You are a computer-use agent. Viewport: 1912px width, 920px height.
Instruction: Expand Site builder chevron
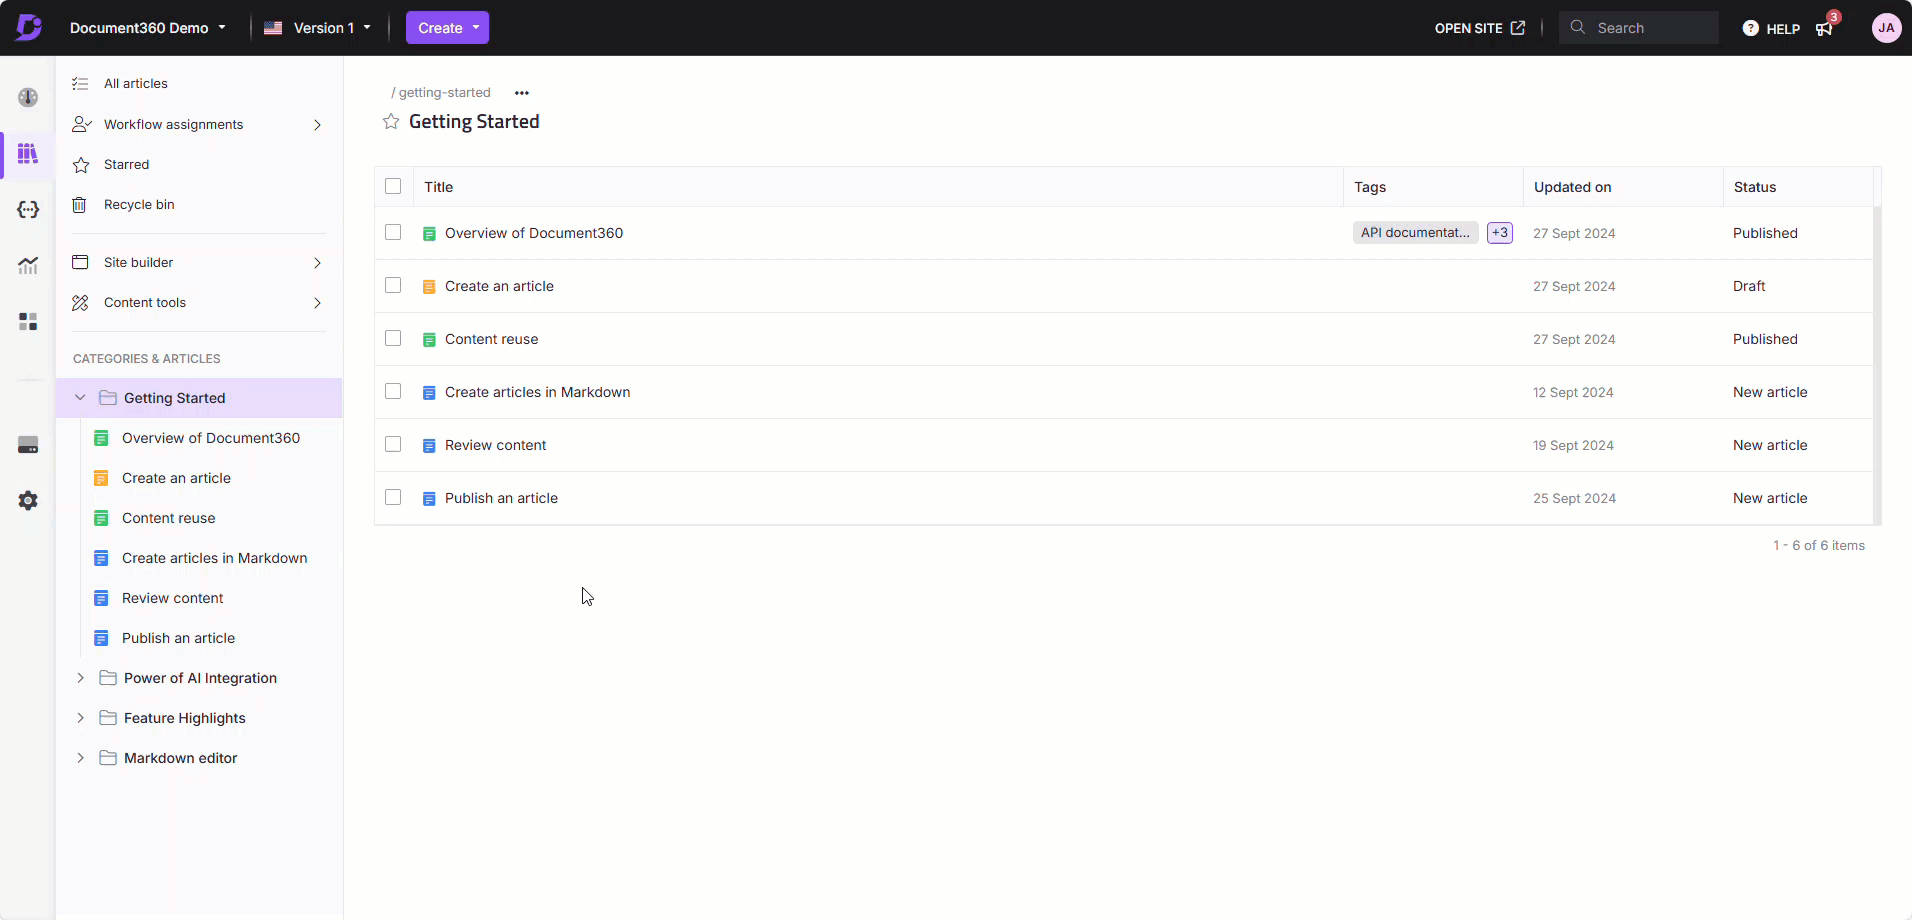point(317,263)
